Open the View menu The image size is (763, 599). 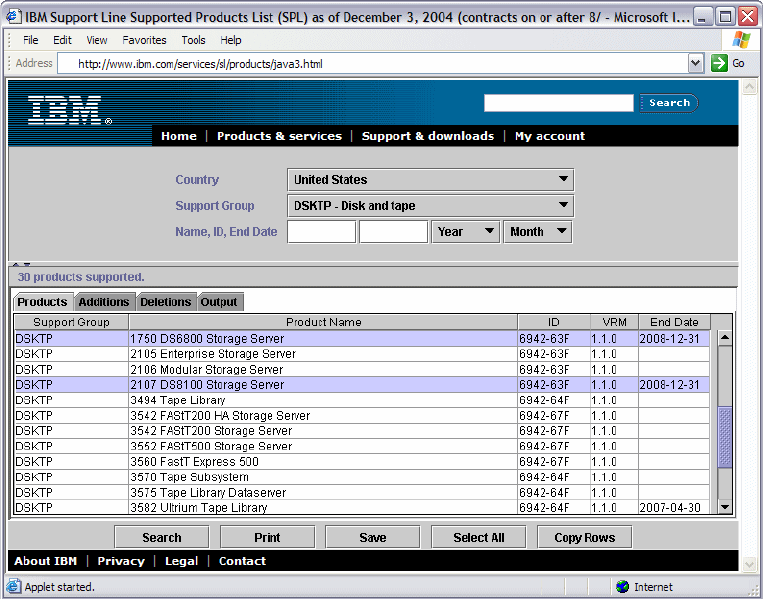point(97,40)
